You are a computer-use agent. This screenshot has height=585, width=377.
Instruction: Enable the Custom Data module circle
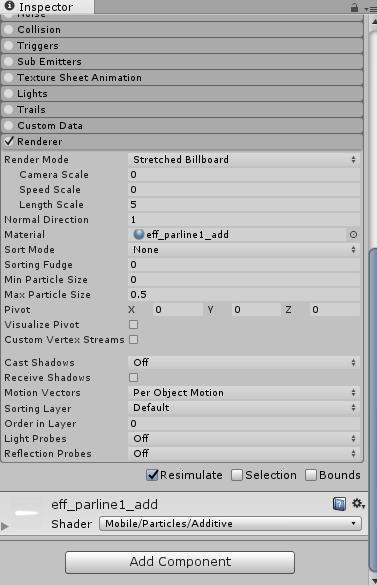tap(9, 126)
